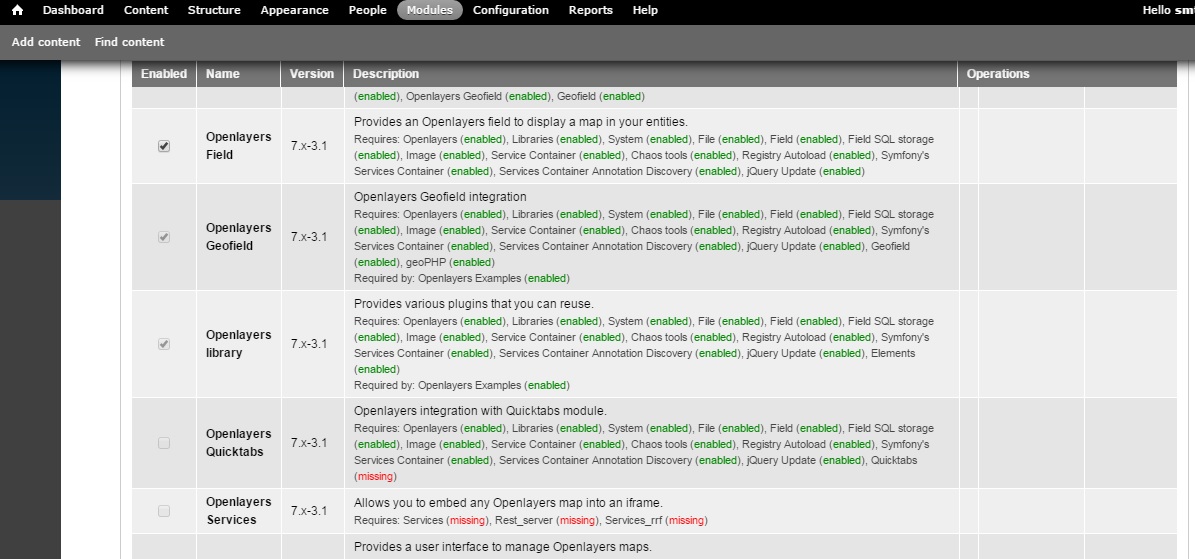The height and width of the screenshot is (559, 1195).
Task: Open the Reports menu
Action: pos(591,10)
